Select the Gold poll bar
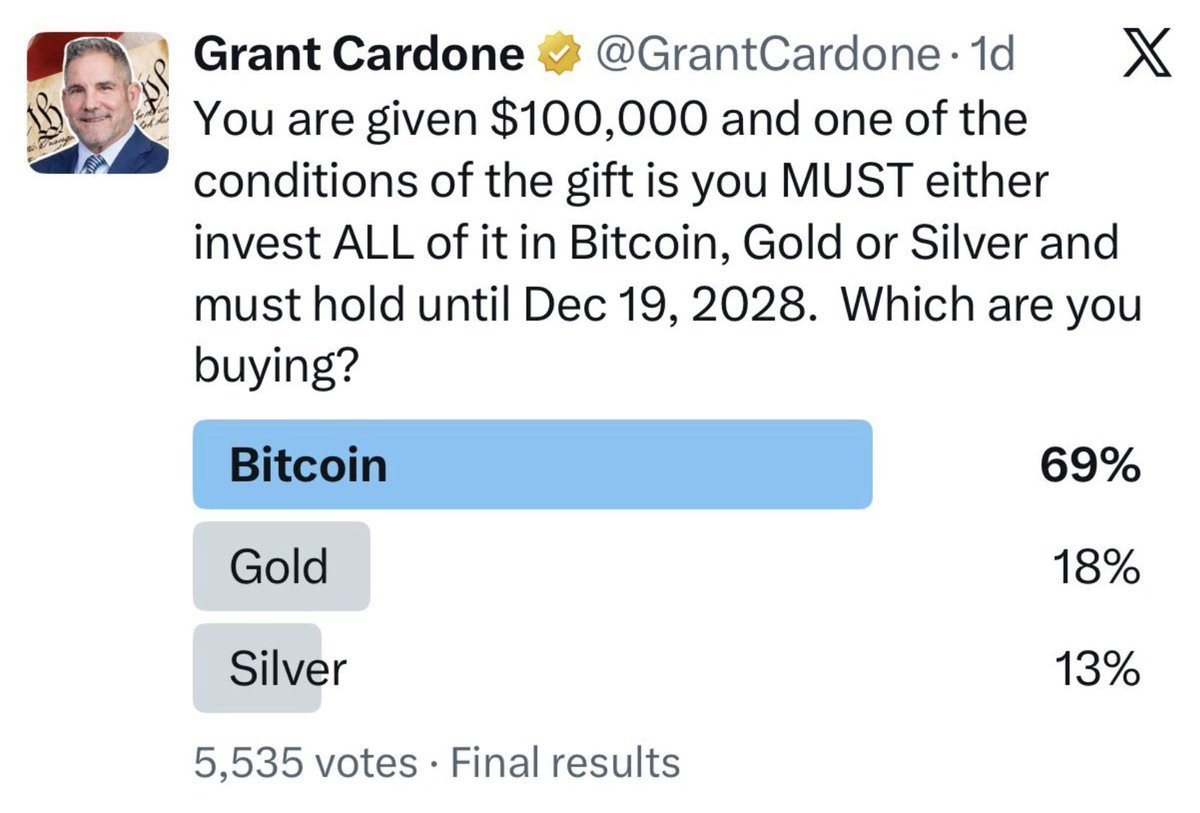This screenshot has height=813, width=1200. [x=281, y=567]
